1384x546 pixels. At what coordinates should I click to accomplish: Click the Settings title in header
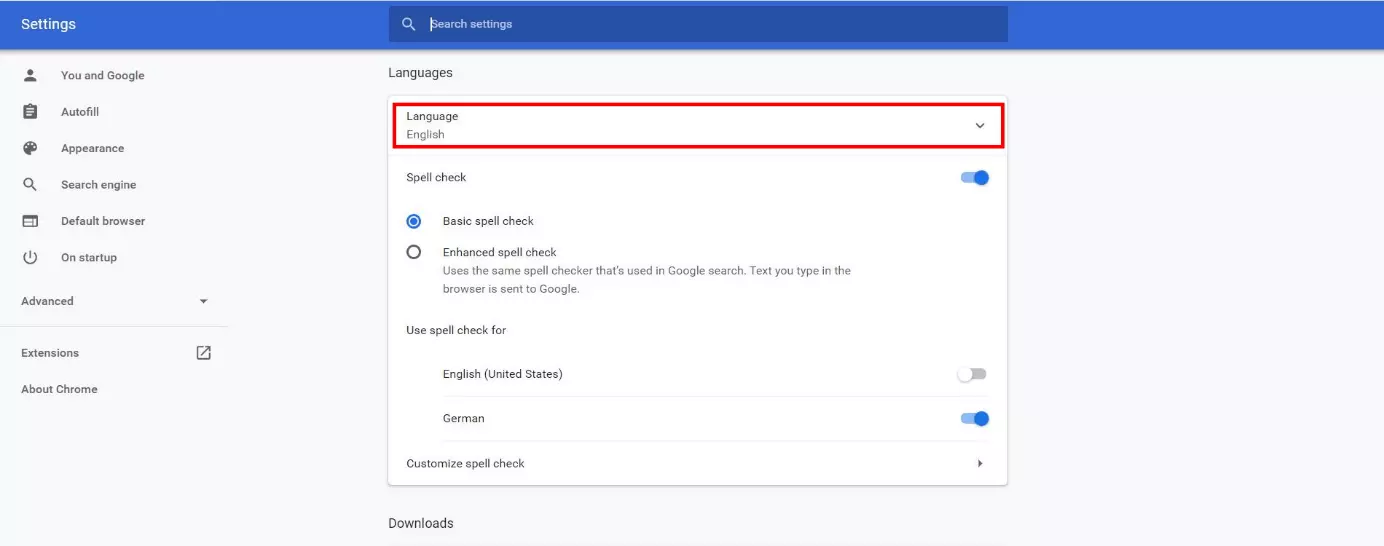coord(48,24)
